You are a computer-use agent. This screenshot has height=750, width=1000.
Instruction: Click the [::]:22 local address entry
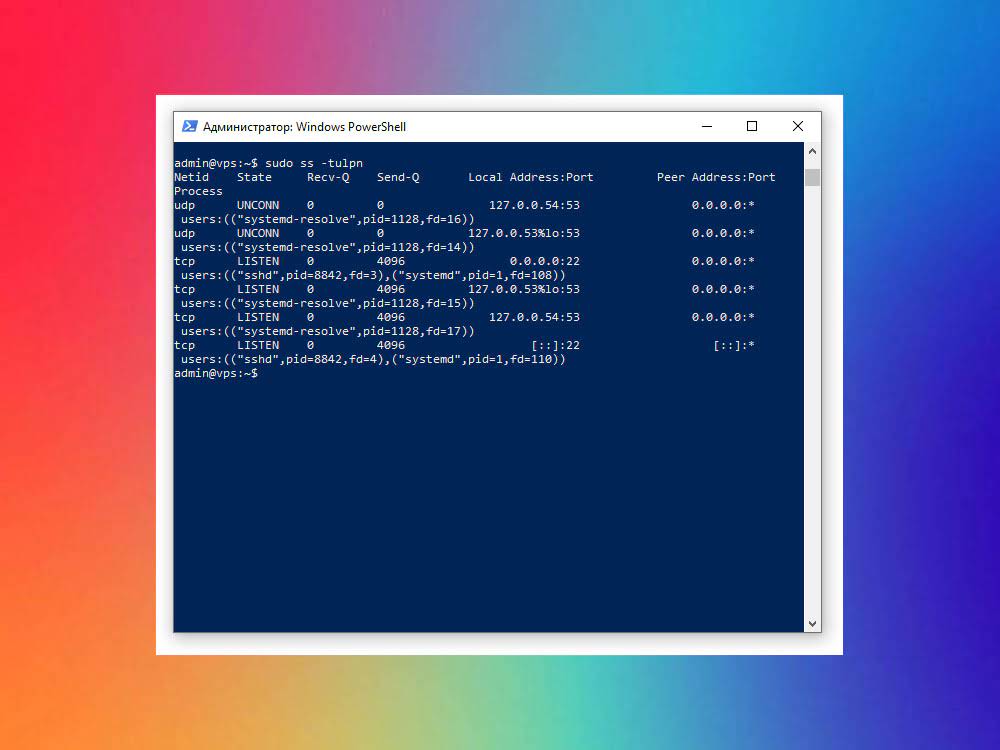click(x=554, y=345)
